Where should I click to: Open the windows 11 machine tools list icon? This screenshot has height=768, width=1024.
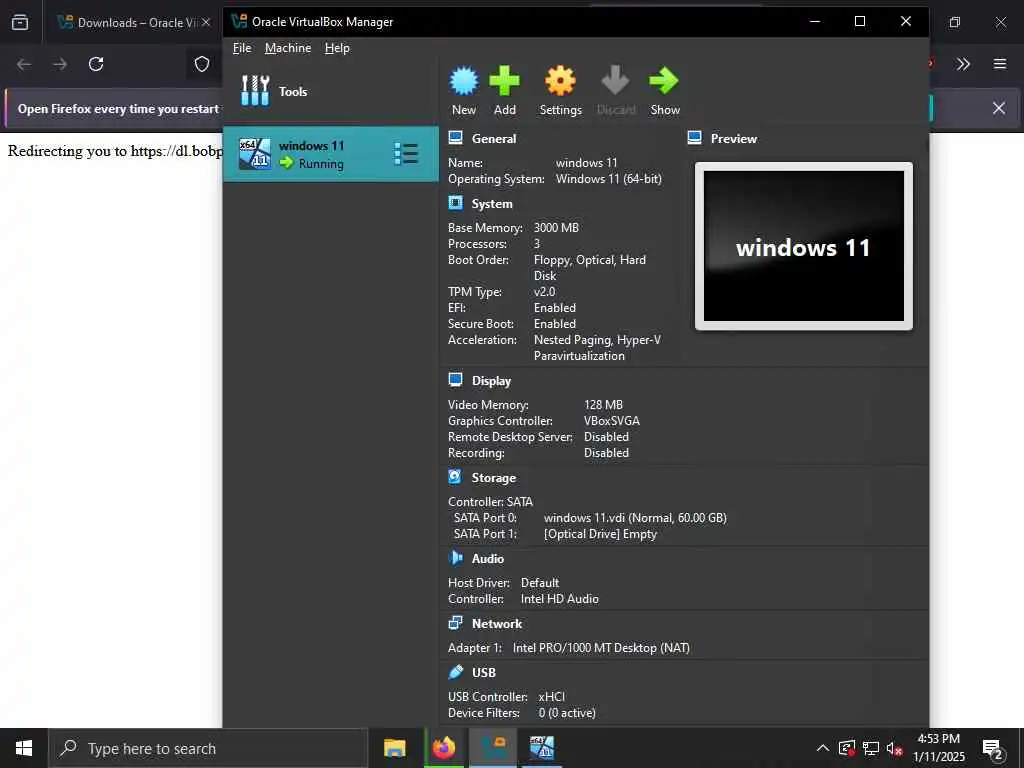click(x=406, y=153)
